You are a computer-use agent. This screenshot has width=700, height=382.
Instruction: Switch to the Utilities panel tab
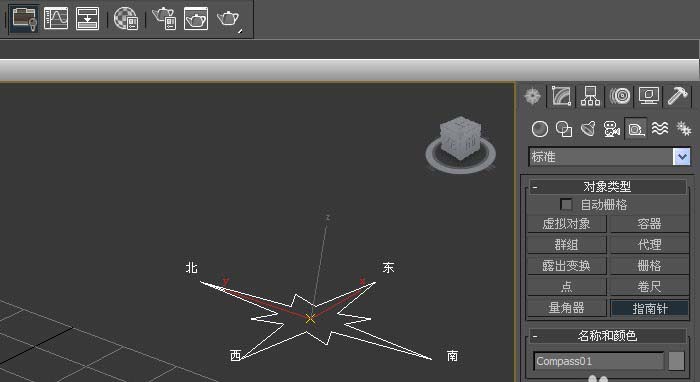point(677,96)
